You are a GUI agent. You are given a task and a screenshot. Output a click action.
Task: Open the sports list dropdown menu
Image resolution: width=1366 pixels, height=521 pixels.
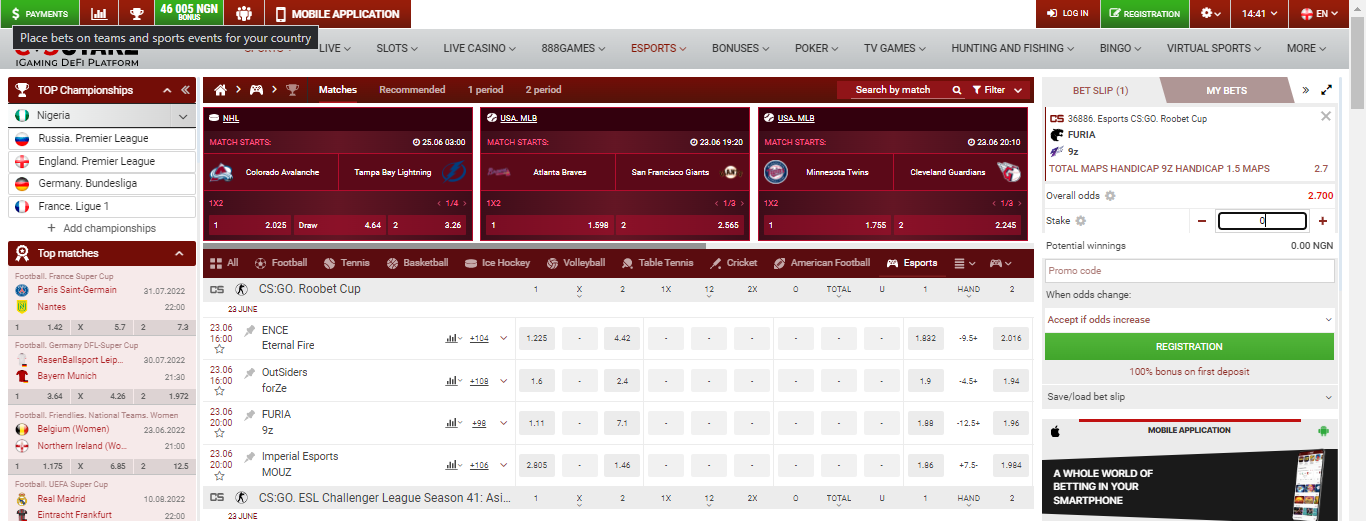coord(964,263)
